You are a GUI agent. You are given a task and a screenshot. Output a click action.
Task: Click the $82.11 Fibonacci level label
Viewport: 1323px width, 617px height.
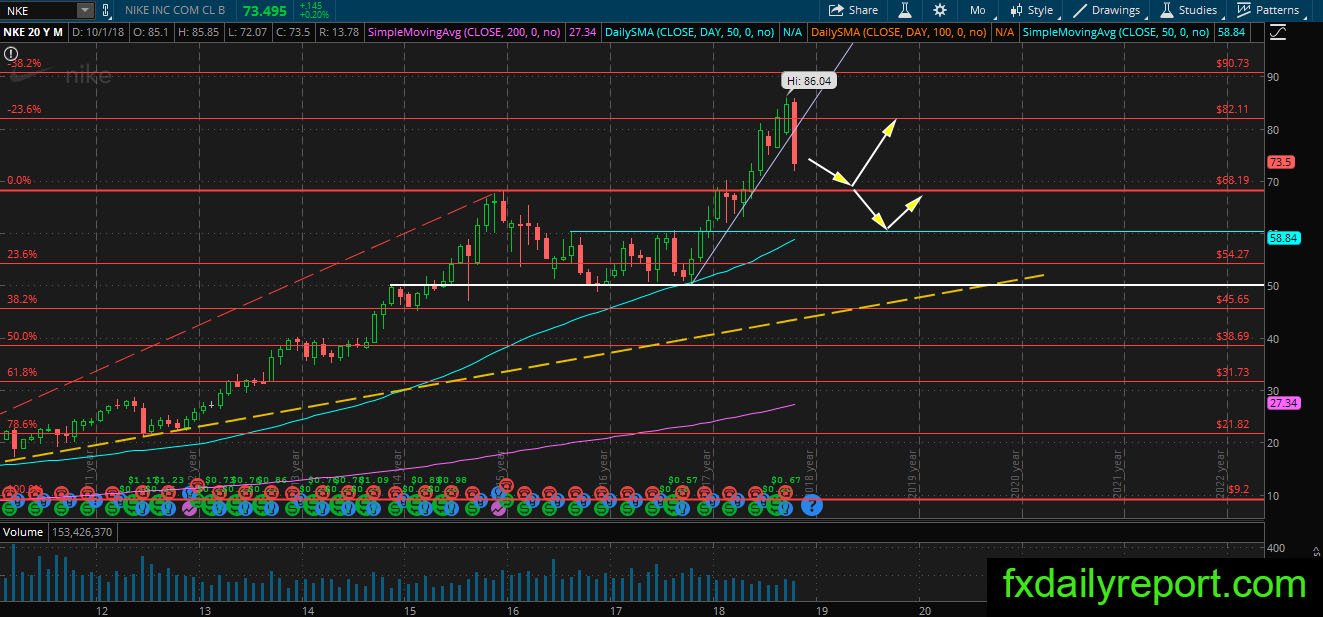[1233, 109]
